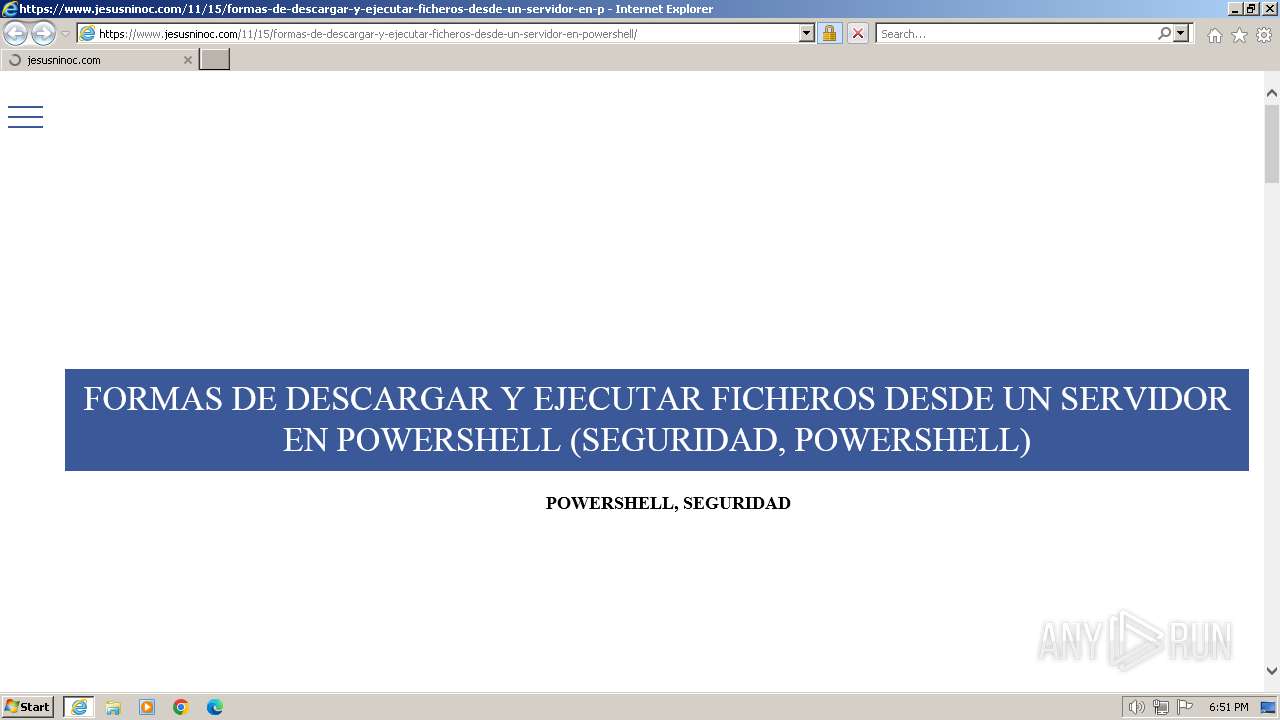Open the Favorites star icon
The width and height of the screenshot is (1280, 720).
coord(1239,35)
